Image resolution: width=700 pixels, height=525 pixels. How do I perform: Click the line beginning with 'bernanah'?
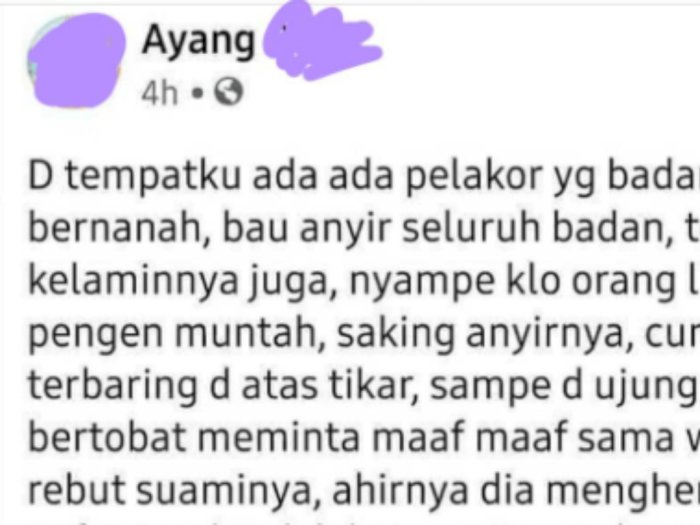tap(363, 229)
